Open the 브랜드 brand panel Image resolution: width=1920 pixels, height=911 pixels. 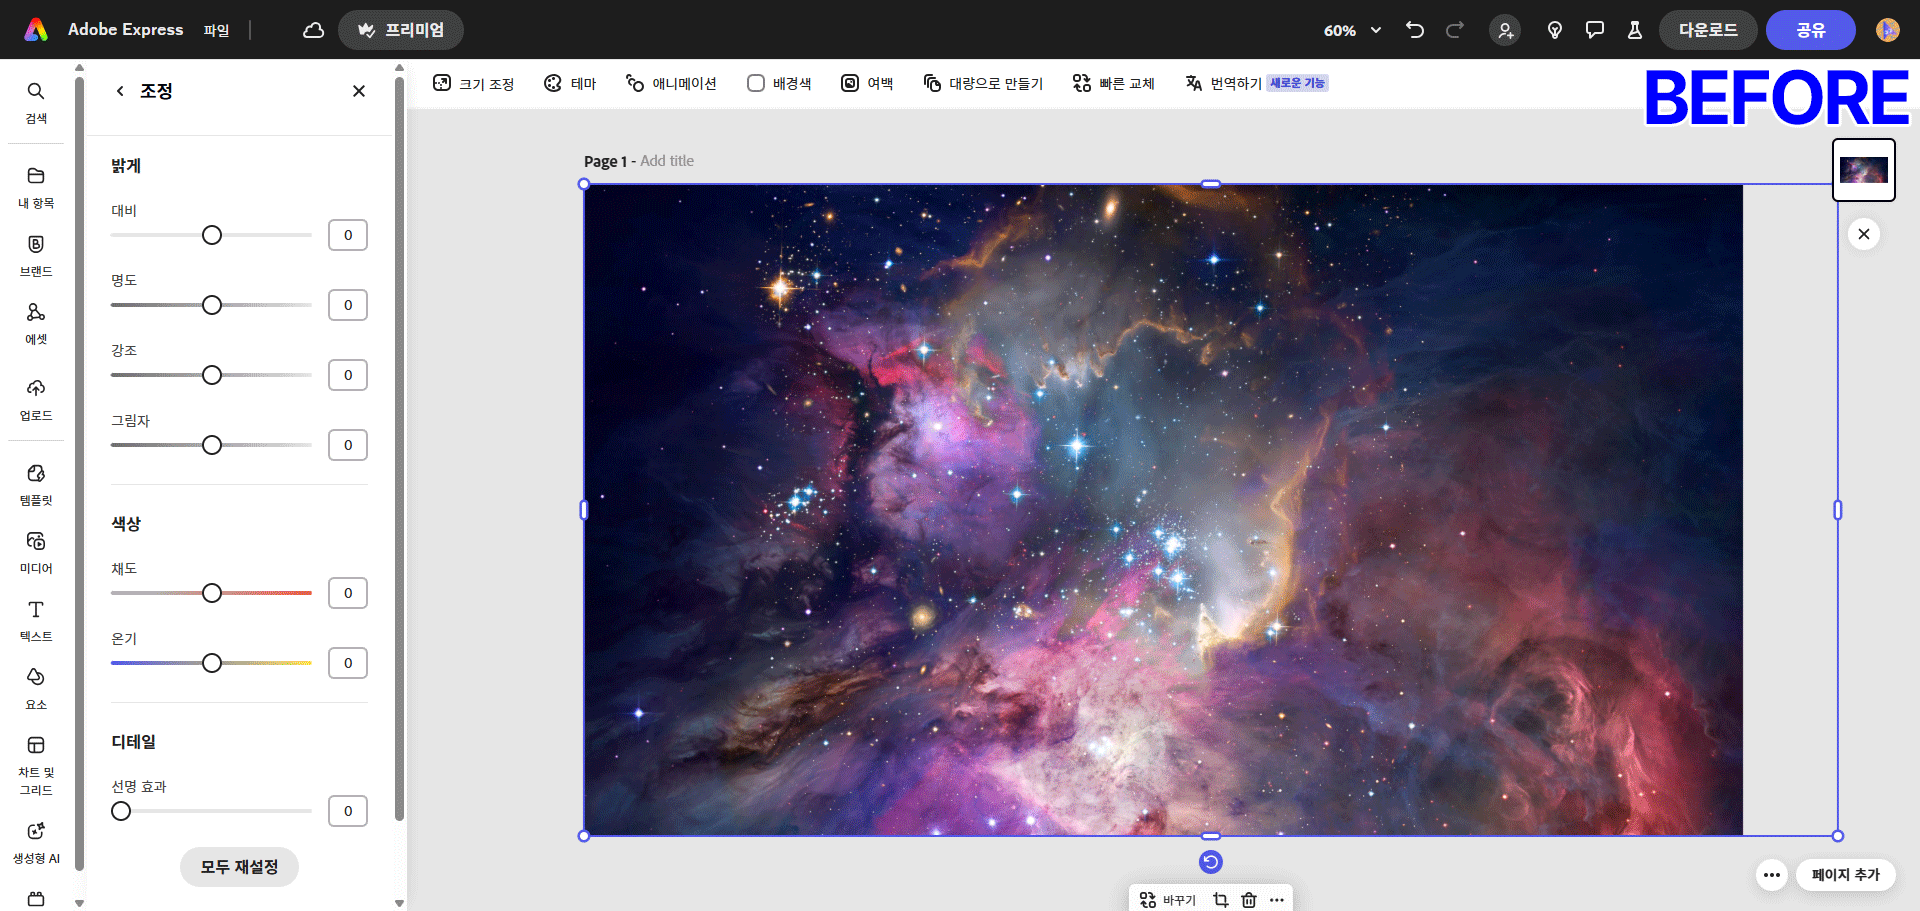pyautogui.click(x=36, y=255)
